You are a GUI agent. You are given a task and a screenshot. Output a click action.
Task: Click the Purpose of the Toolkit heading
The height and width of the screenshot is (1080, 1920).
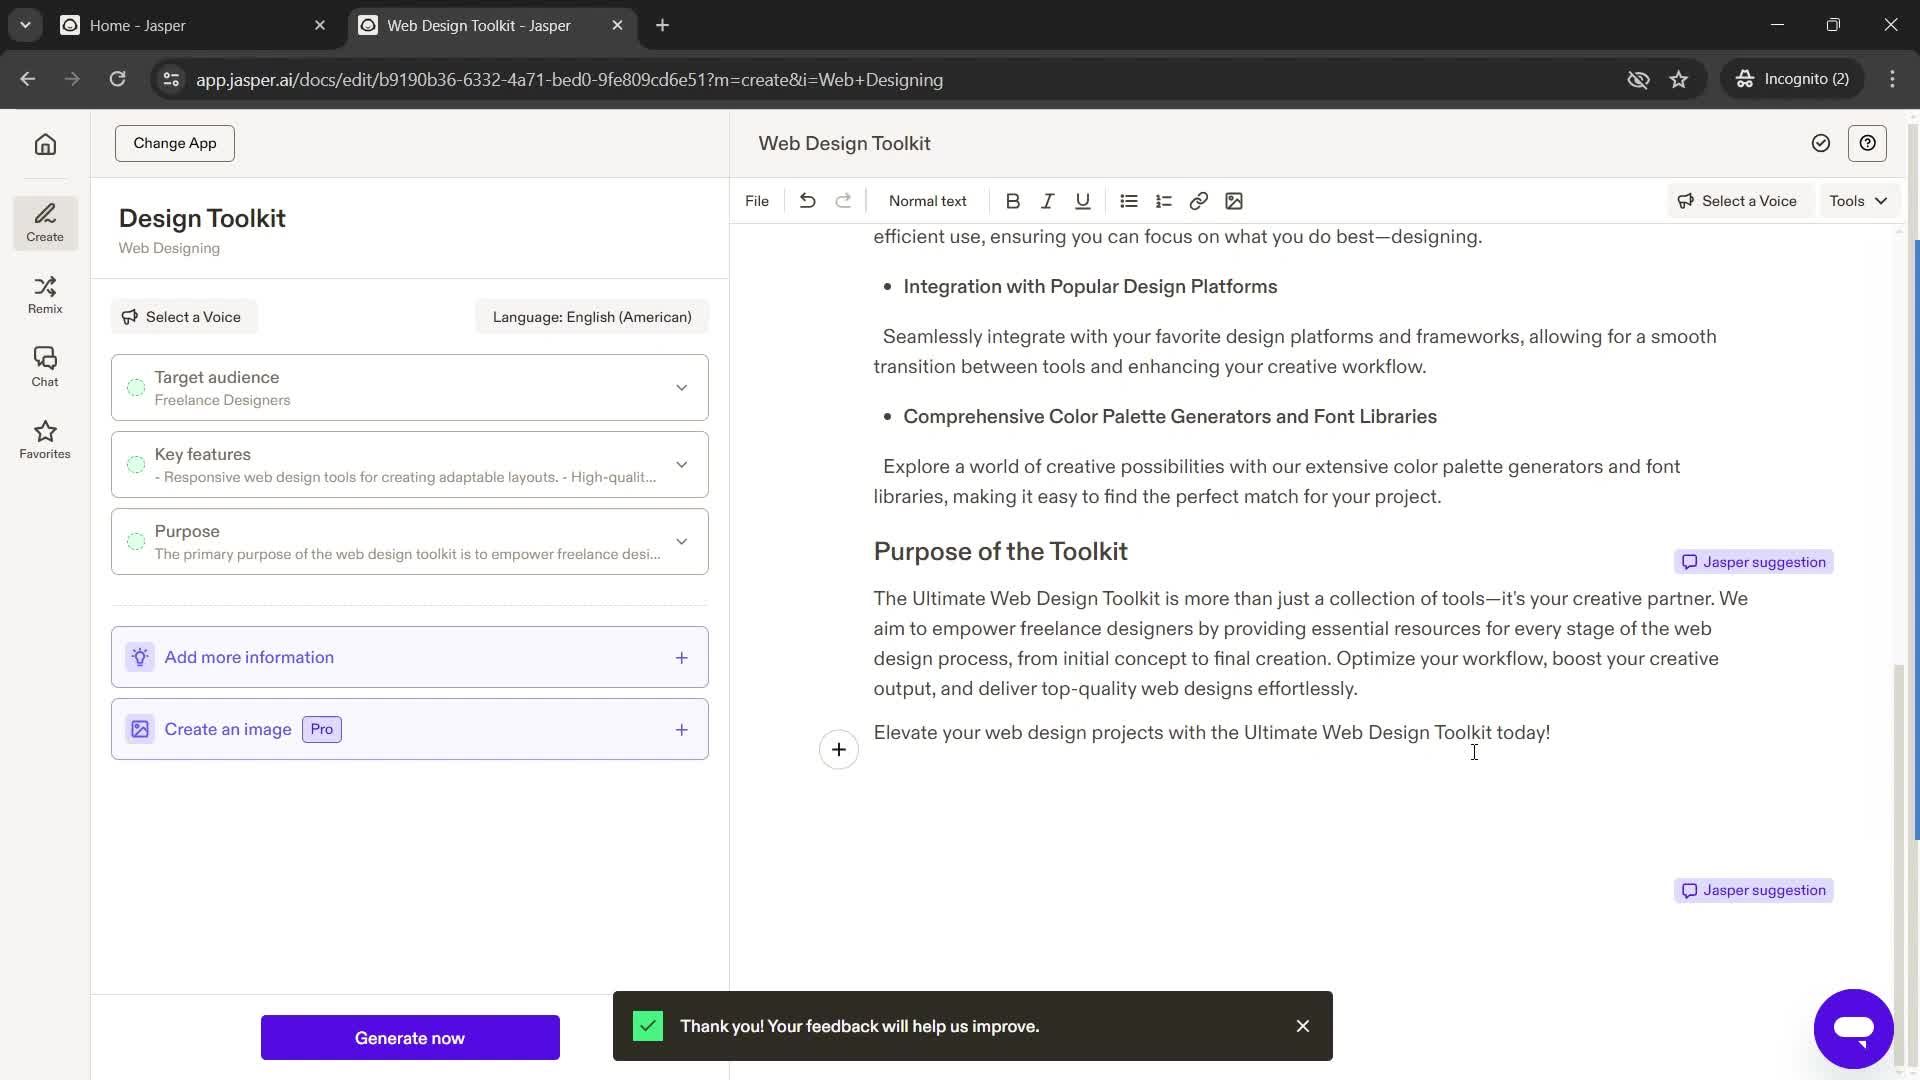click(x=1000, y=552)
